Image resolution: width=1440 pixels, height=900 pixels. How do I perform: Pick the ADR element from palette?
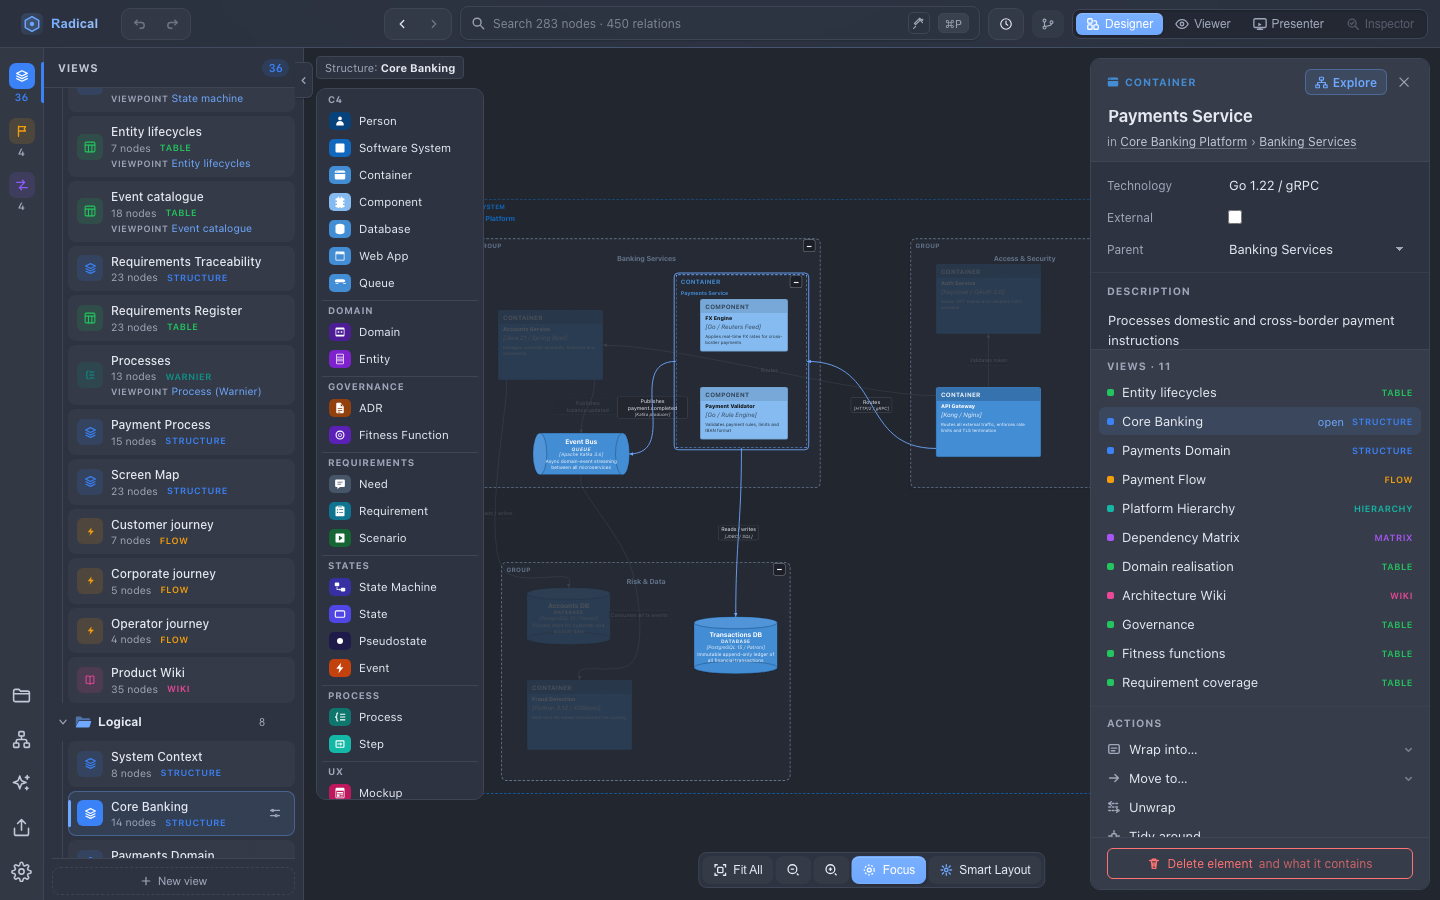coord(340,408)
